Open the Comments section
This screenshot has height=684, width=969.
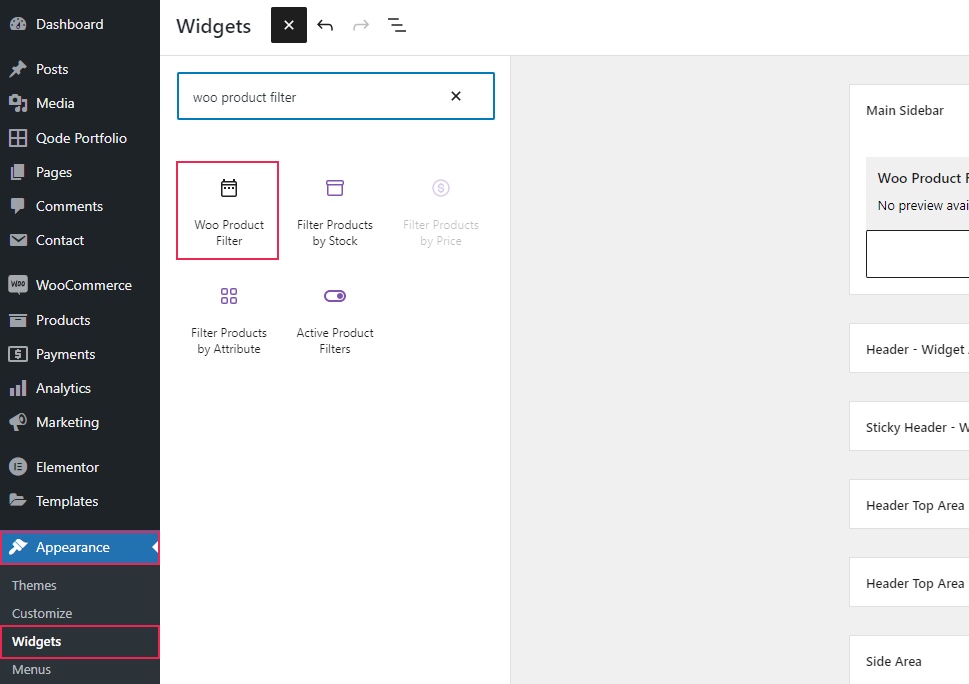click(x=80, y=206)
